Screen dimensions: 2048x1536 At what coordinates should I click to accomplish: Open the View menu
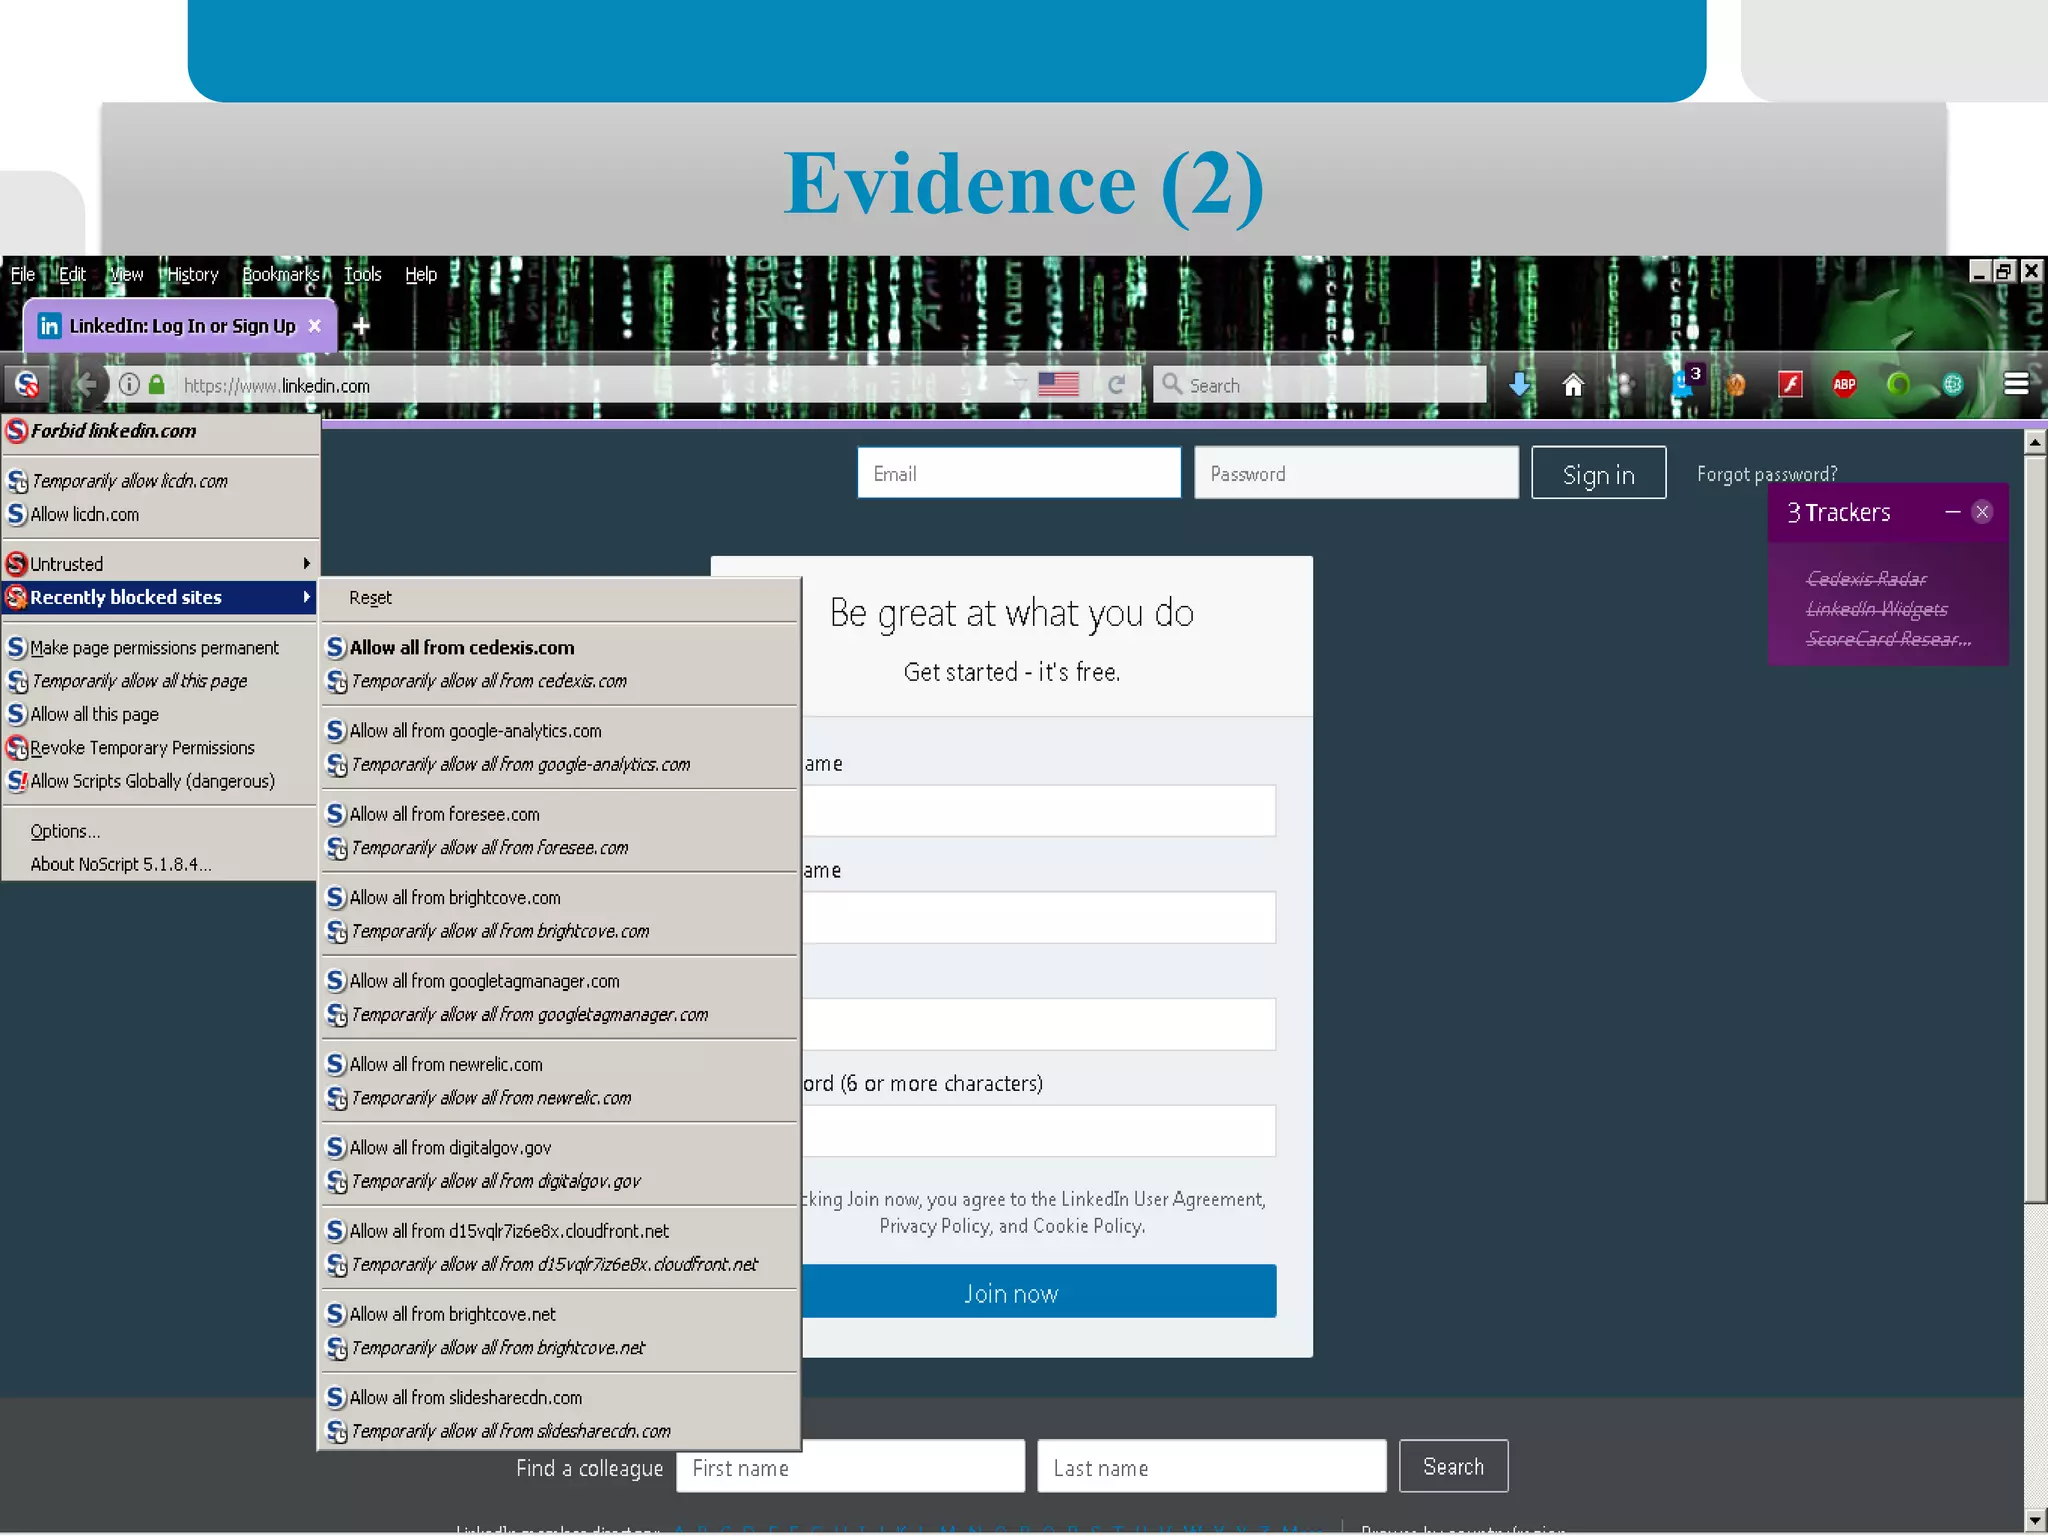pyautogui.click(x=126, y=274)
